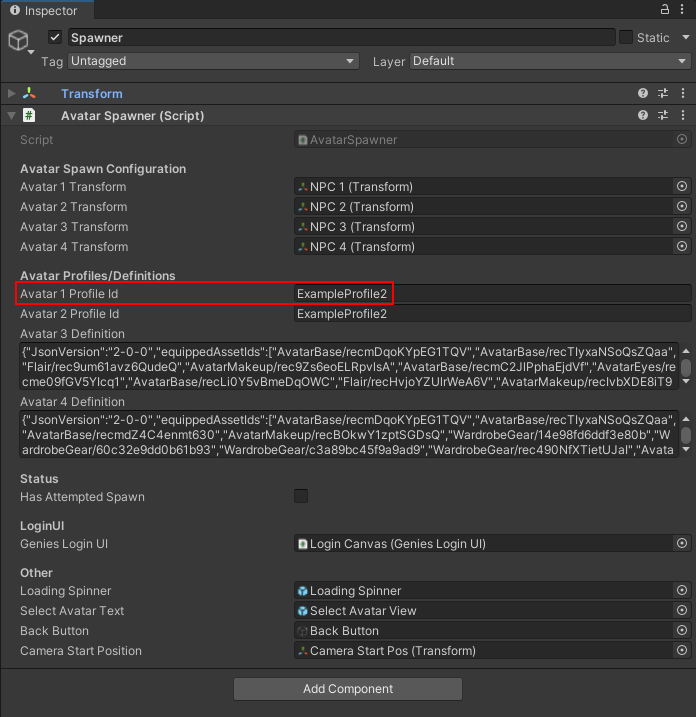Image resolution: width=696 pixels, height=717 pixels.
Task: Check the Has Attempted Spawn box
Action: (x=301, y=496)
